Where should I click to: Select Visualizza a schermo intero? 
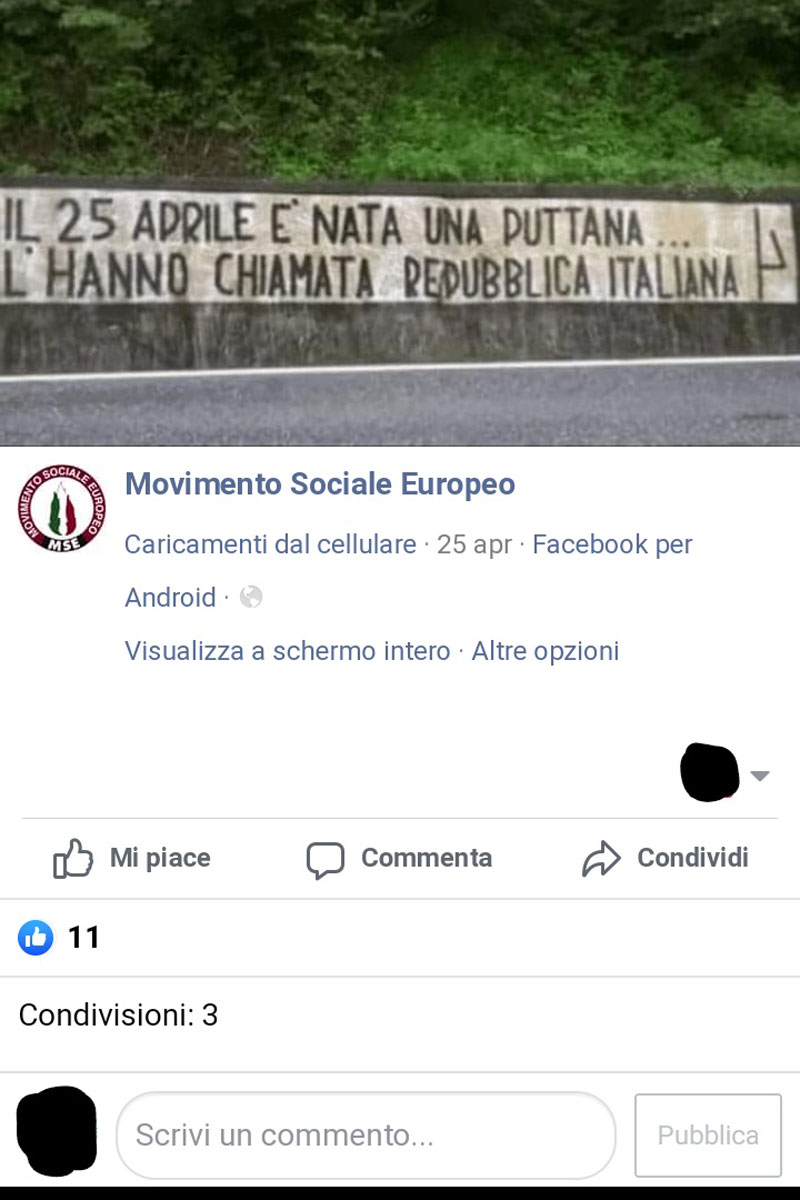point(287,651)
